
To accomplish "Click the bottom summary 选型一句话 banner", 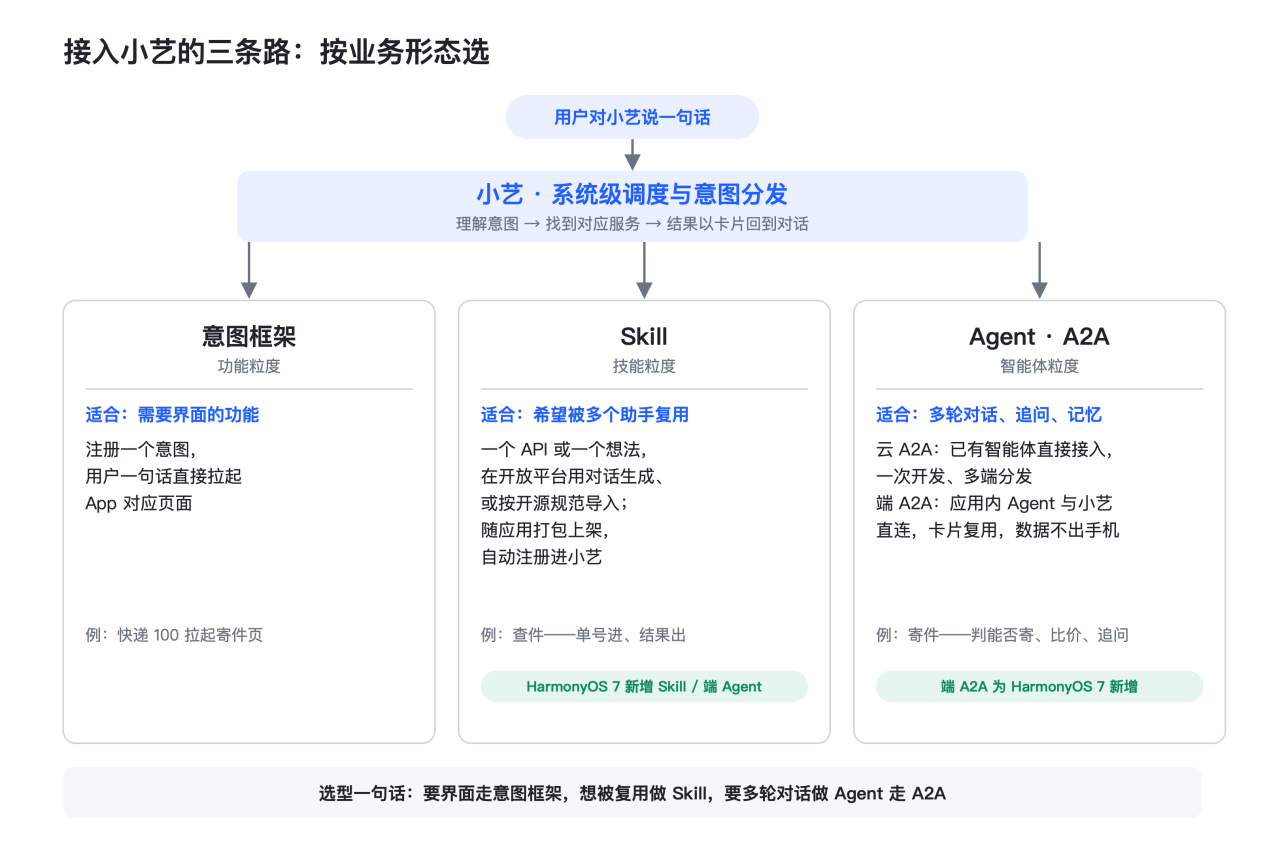I will (632, 793).
